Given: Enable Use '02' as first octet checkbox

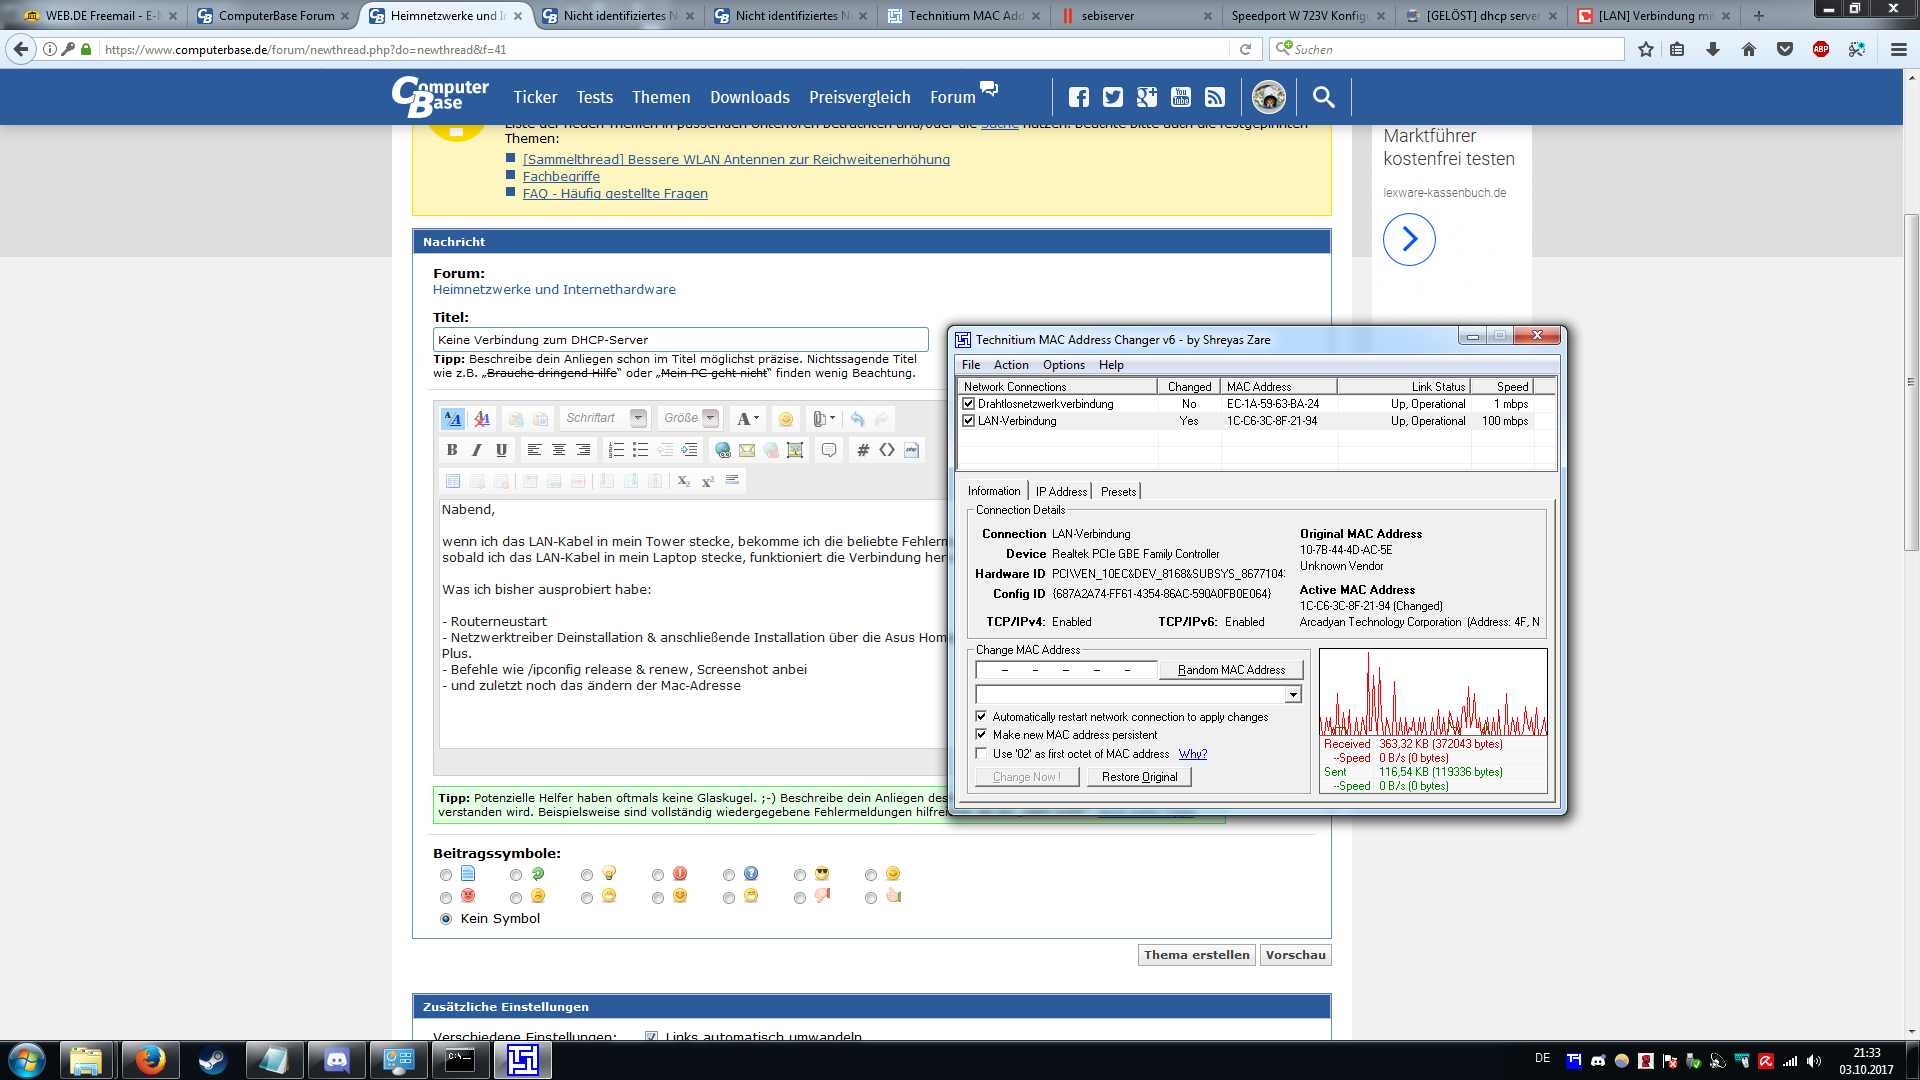Looking at the screenshot, I should (981, 754).
